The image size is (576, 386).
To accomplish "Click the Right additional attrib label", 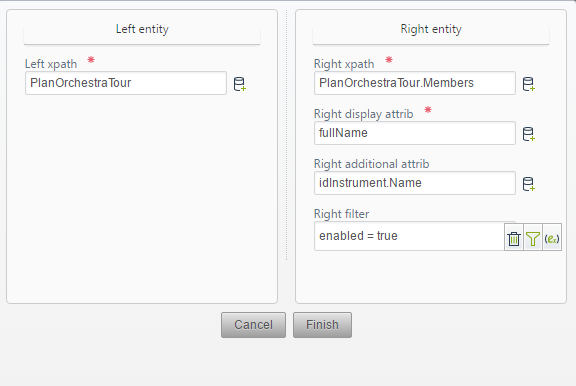I will tap(371, 164).
